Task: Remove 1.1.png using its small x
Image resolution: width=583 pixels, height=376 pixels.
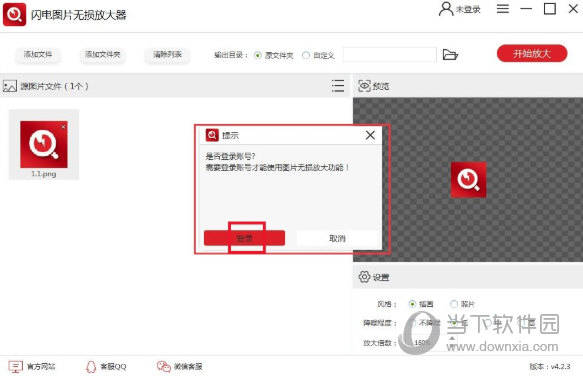Action: 64,126
